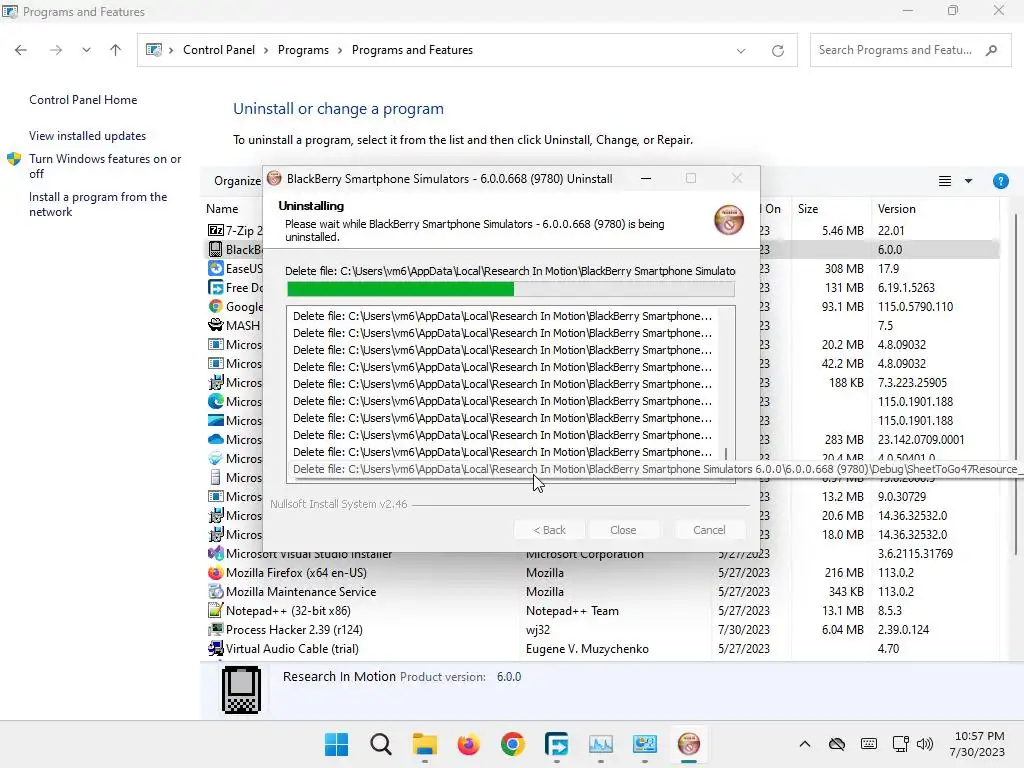
Task: Expand chevron after Control Panel breadcrumb
Action: click(x=266, y=50)
